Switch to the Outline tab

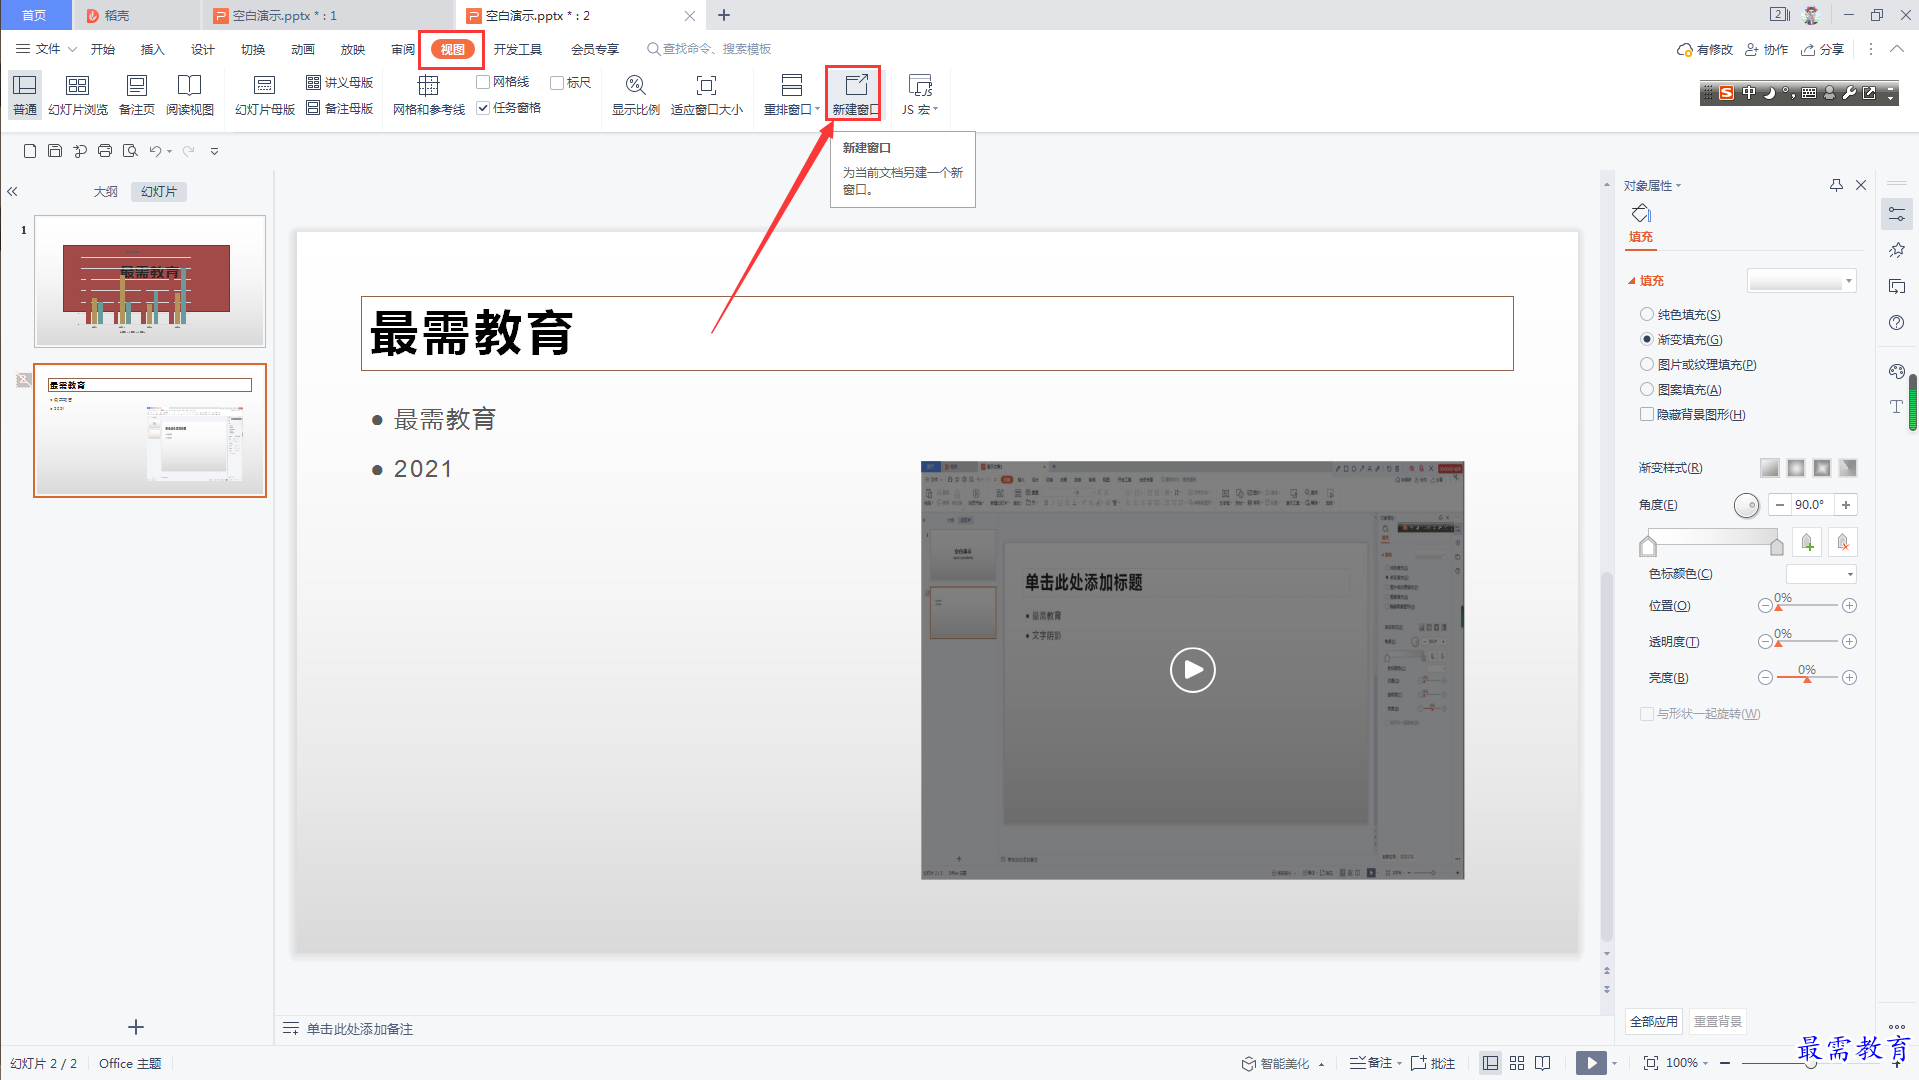(106, 192)
